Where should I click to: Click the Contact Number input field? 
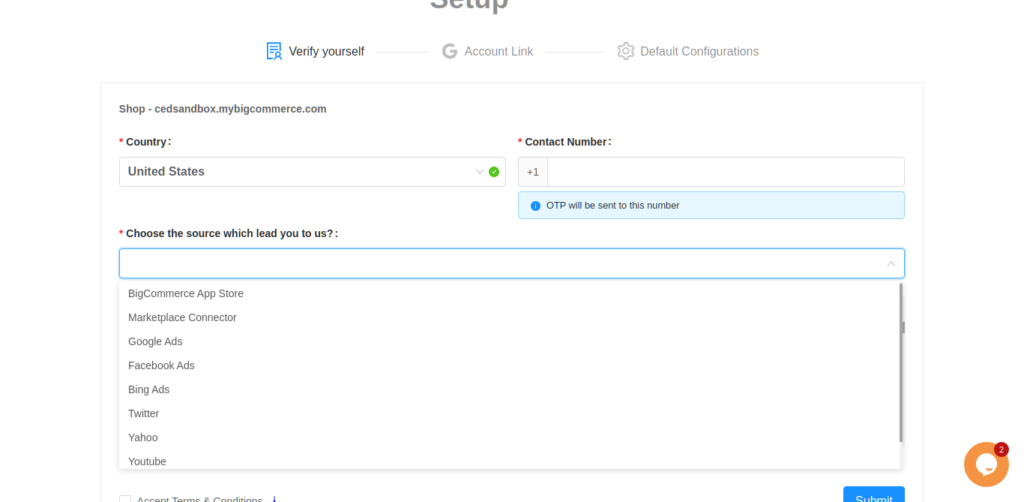click(726, 172)
